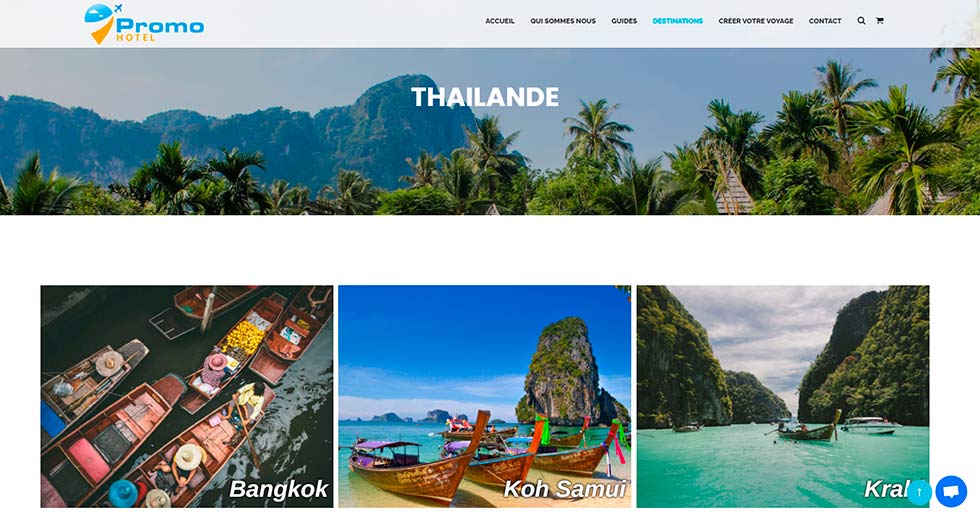
Task: Click the Promo Hotel logo
Action: point(144,24)
